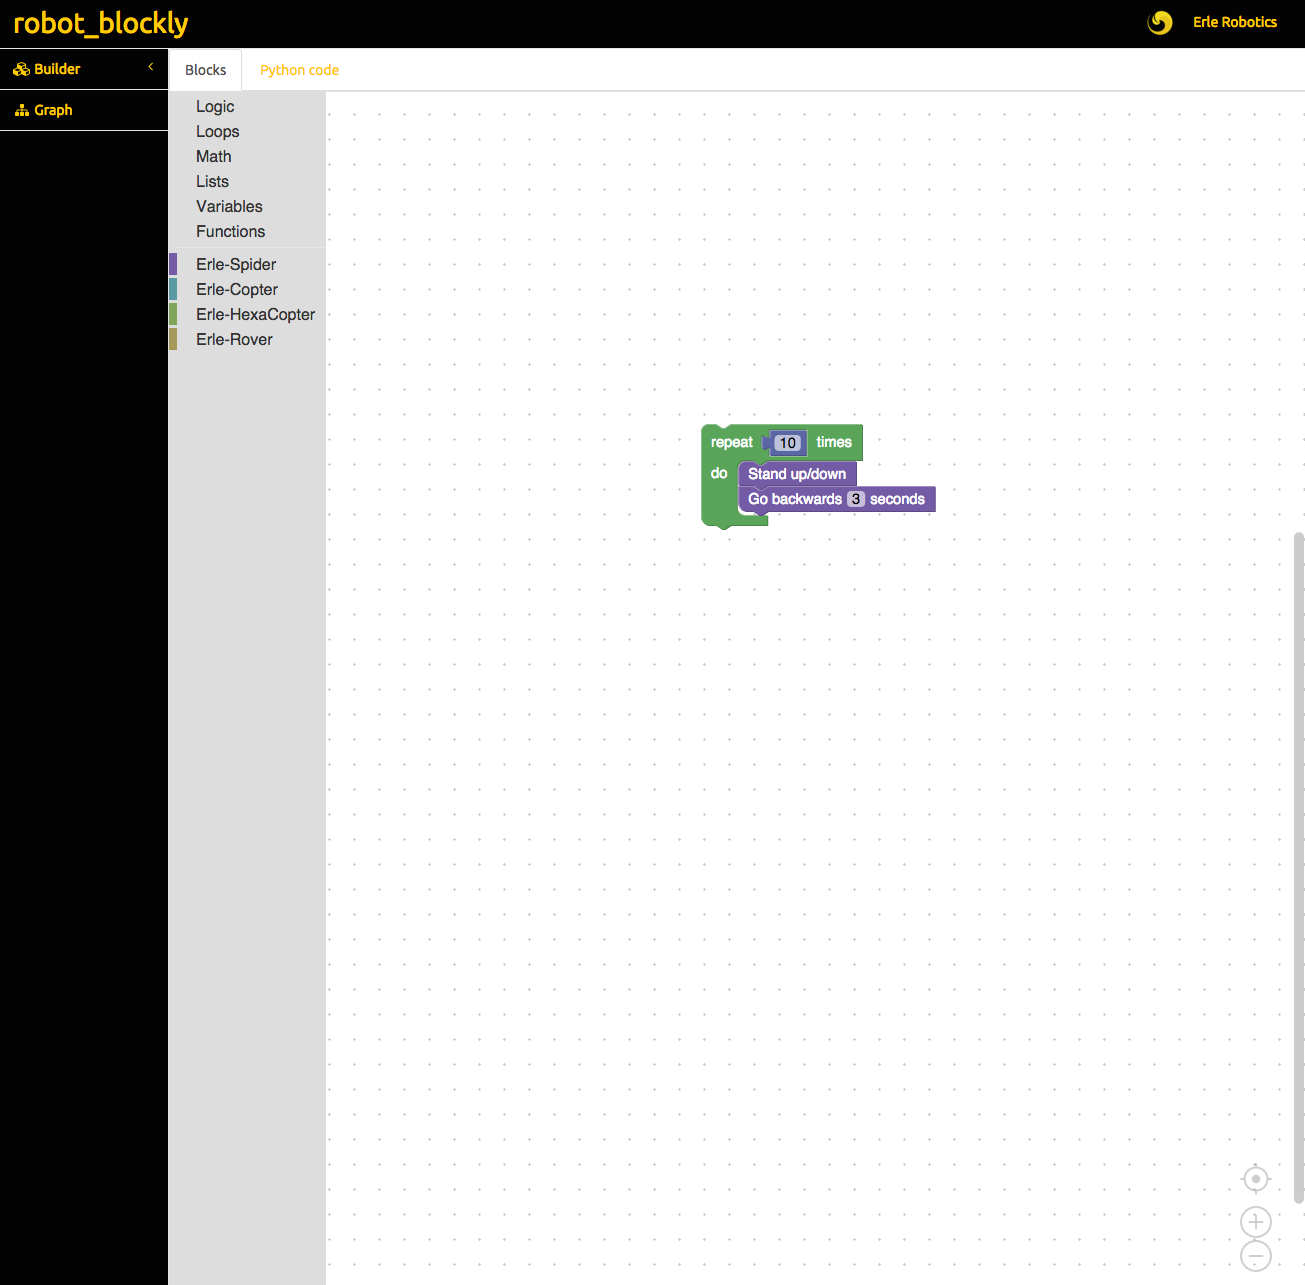Click the vertical workspace scrollbar
Screen dimensions: 1305x1285
[x=1299, y=867]
